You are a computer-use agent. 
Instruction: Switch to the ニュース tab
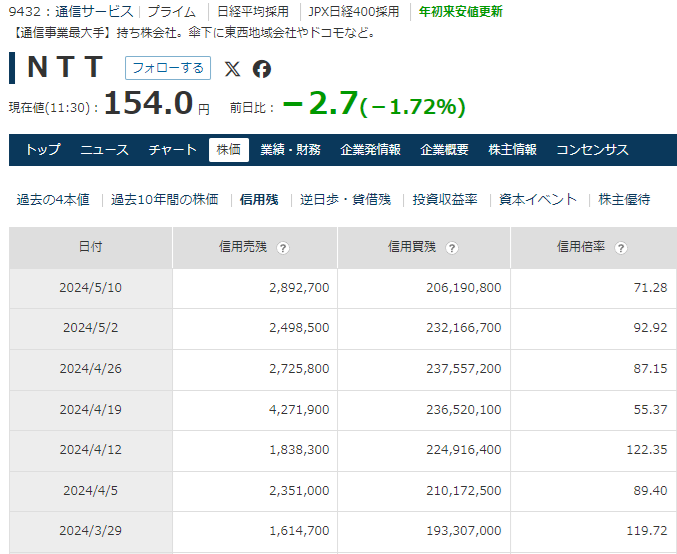pos(104,150)
